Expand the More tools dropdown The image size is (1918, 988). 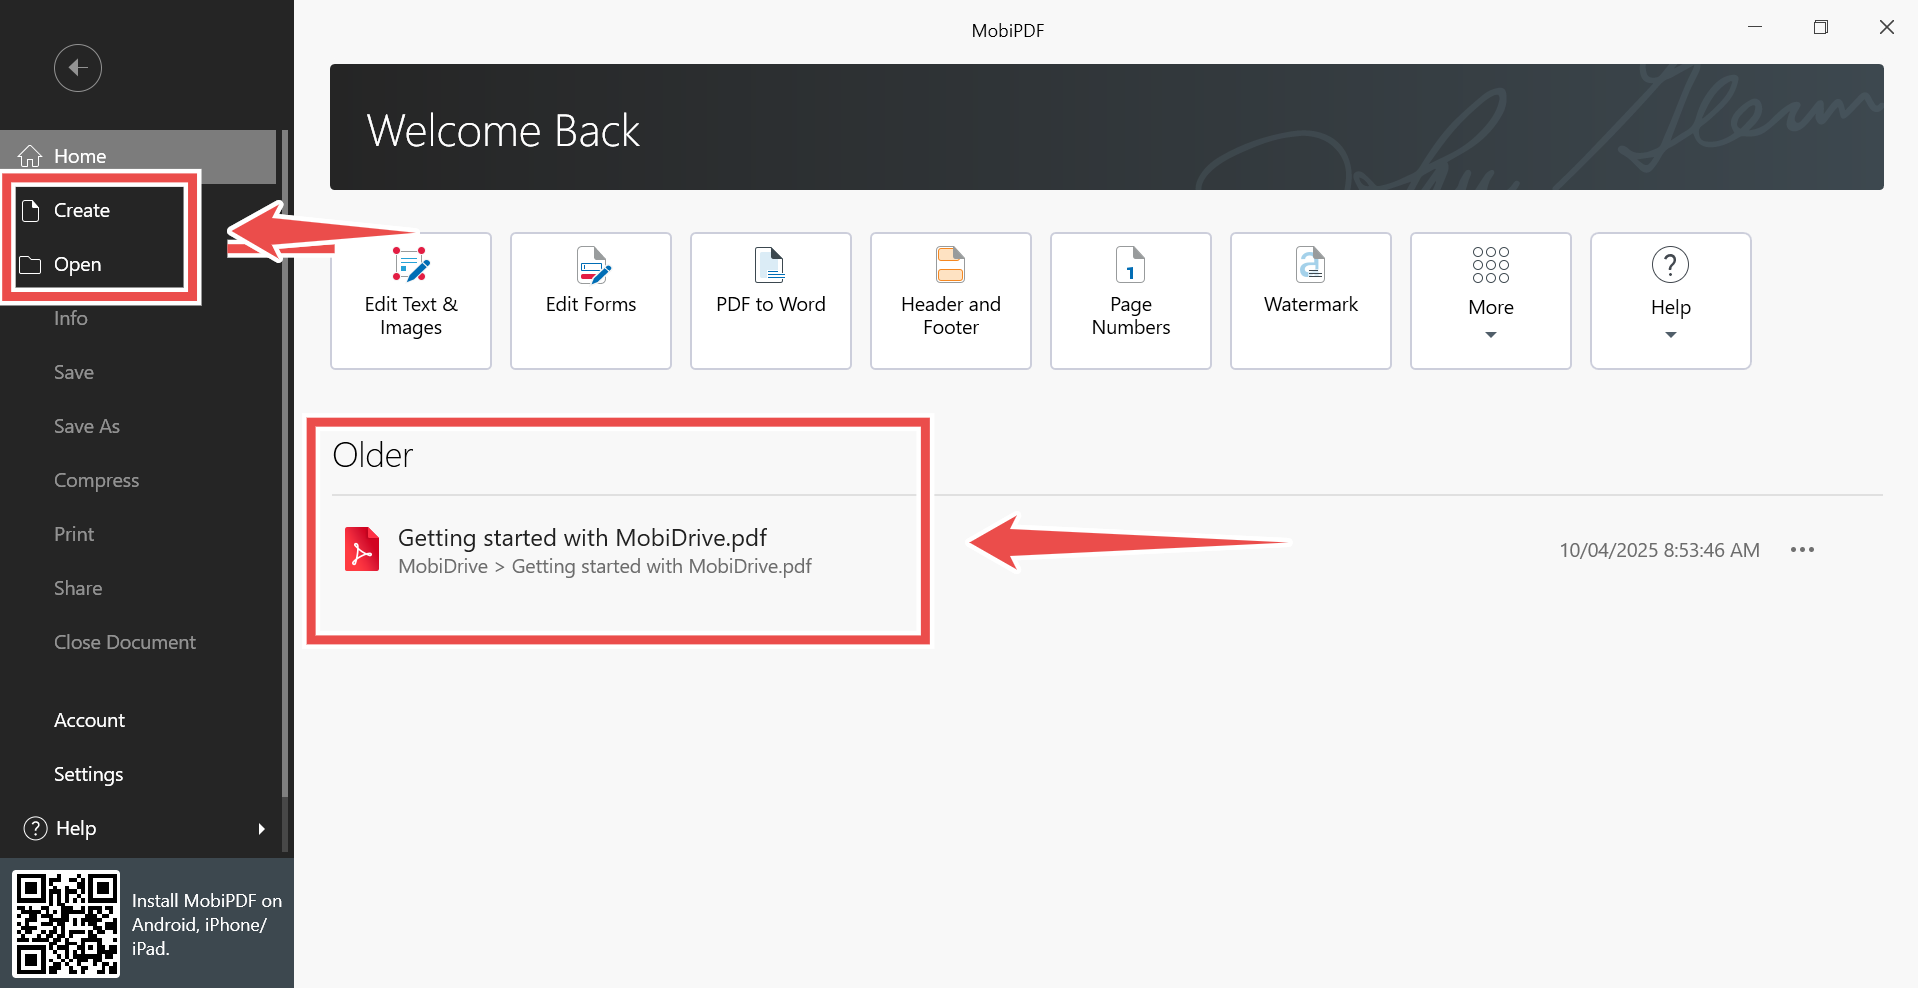1490,301
